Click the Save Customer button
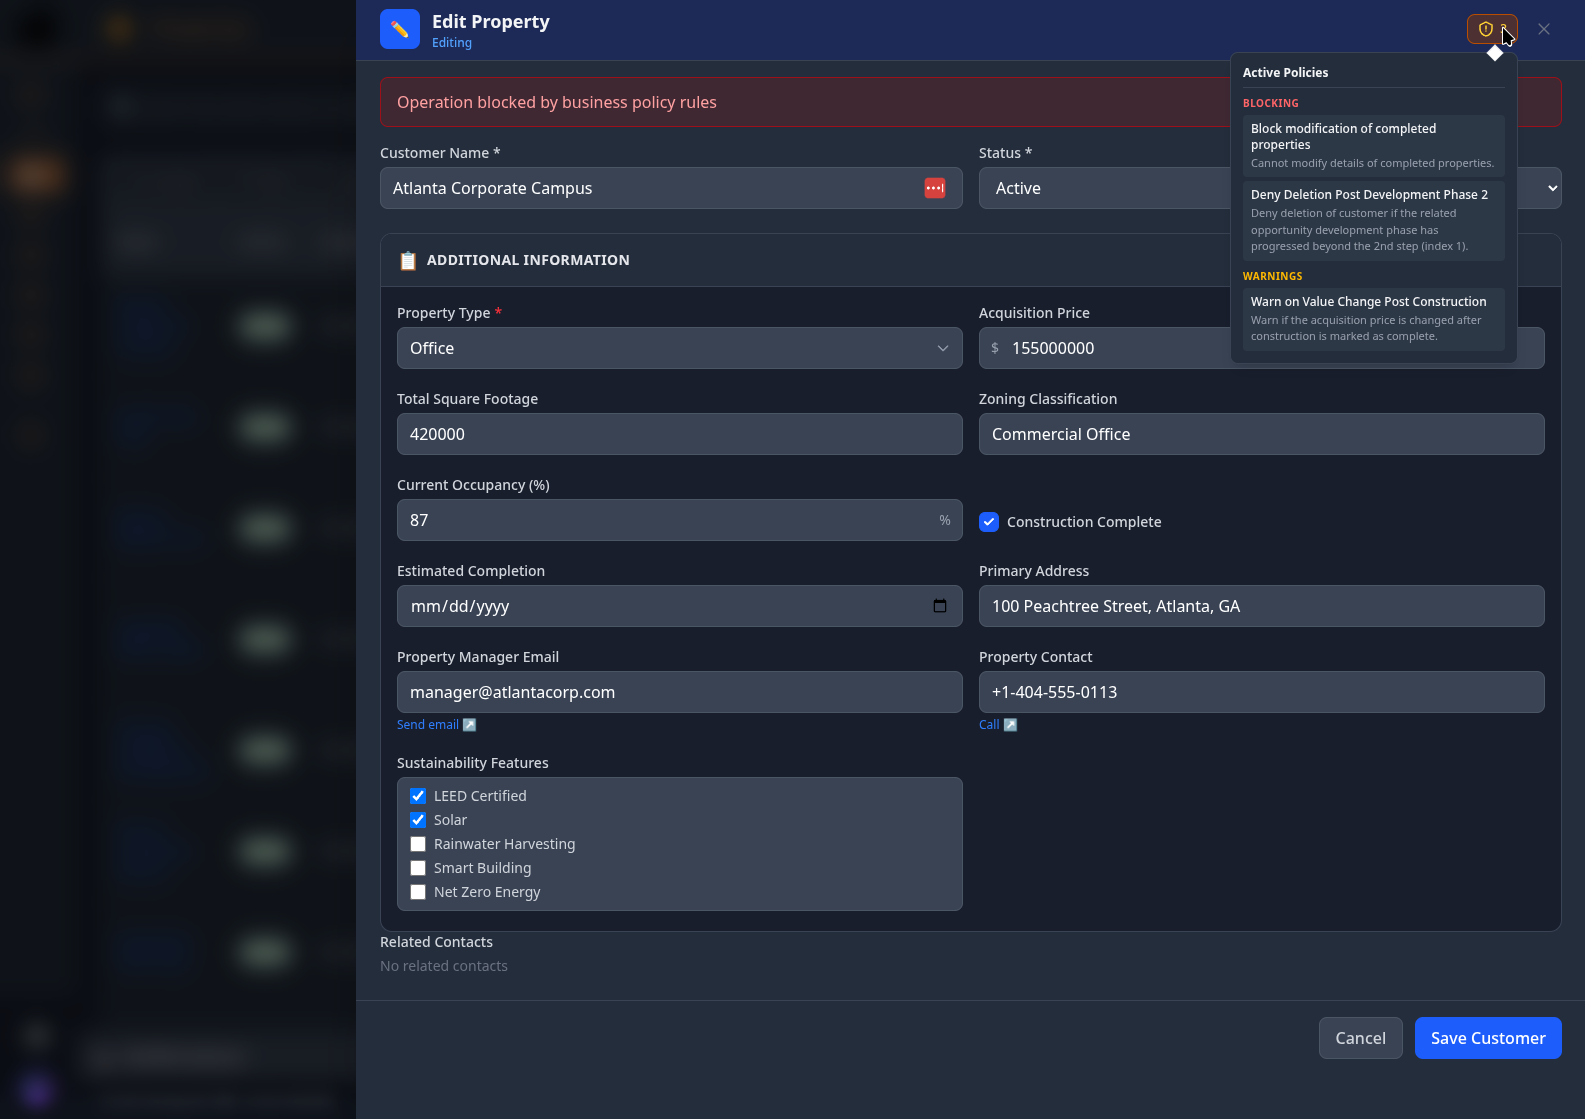 point(1487,1038)
